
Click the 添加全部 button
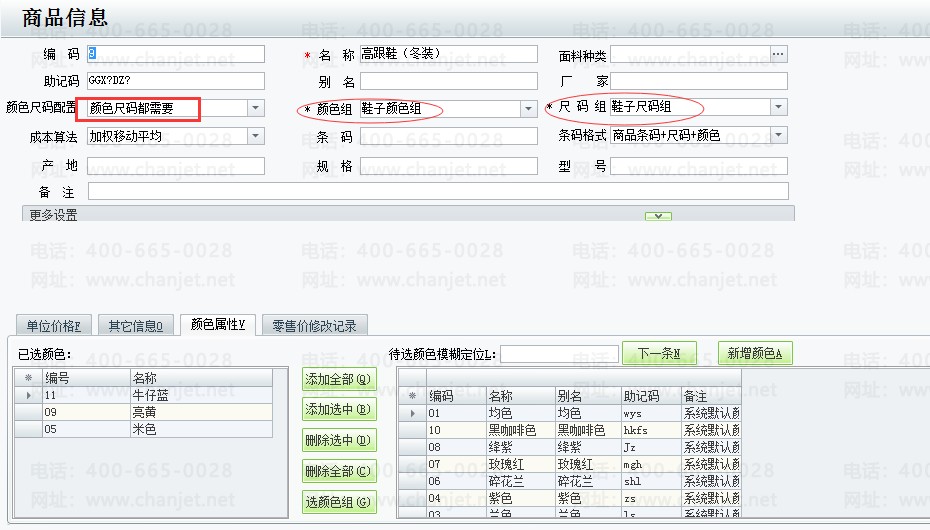pyautogui.click(x=339, y=379)
